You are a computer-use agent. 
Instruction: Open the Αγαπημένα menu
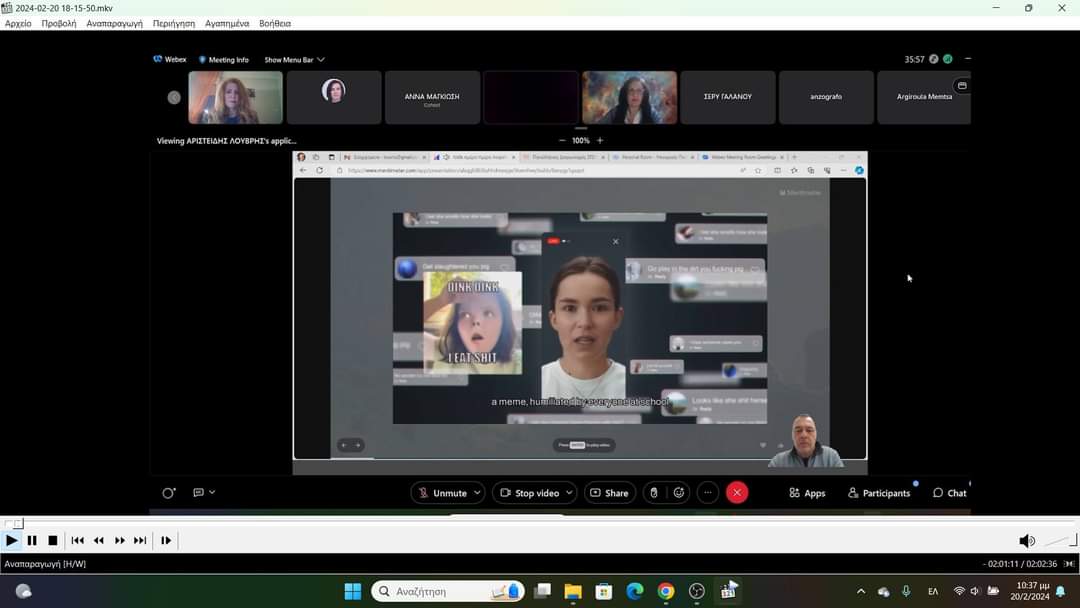tap(227, 23)
